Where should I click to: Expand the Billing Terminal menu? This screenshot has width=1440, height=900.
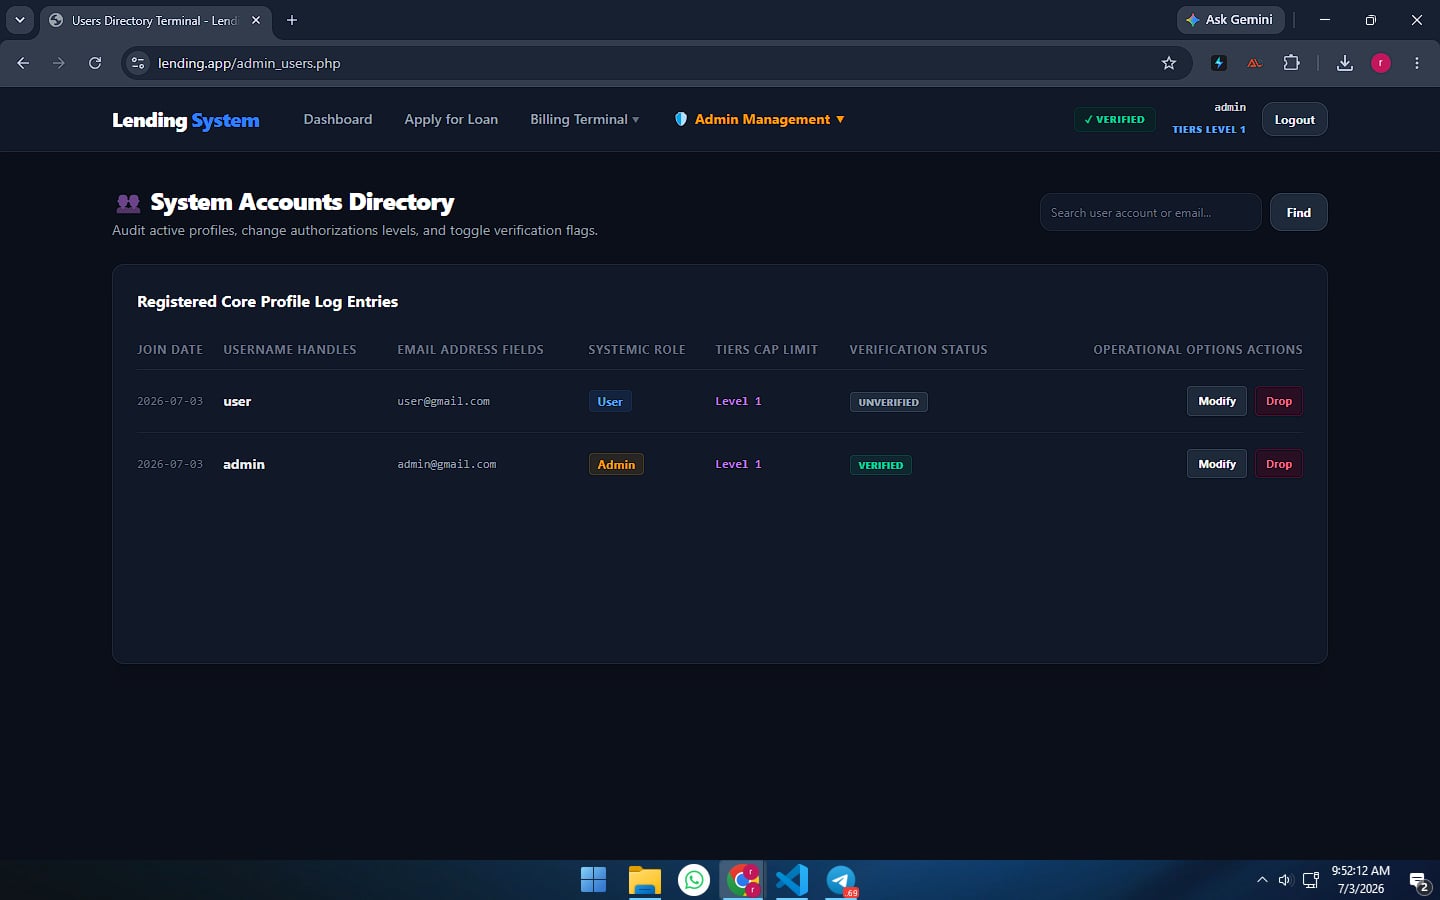[584, 119]
